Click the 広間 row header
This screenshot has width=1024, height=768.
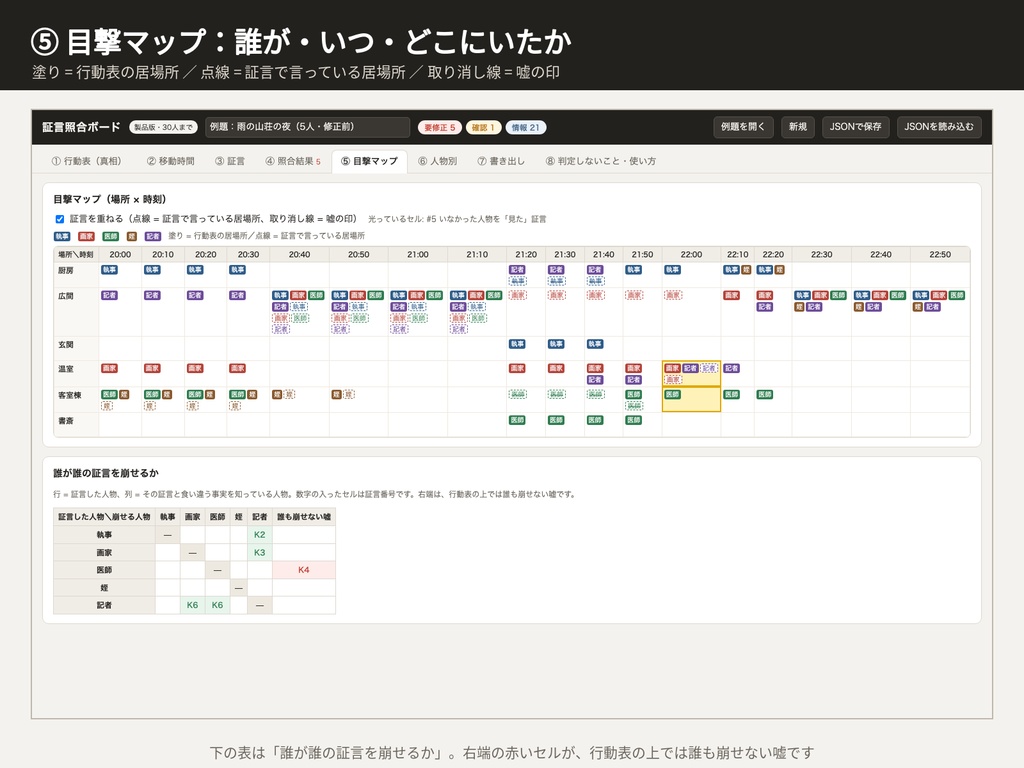[x=76, y=312]
